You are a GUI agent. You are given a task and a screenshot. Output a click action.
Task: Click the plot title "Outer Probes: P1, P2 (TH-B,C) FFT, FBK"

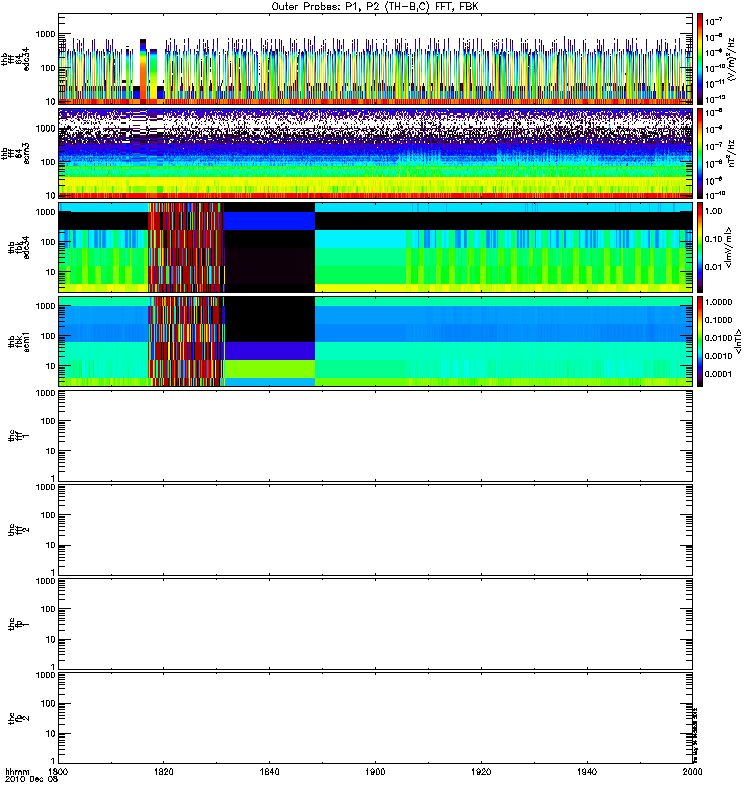coord(374,7)
